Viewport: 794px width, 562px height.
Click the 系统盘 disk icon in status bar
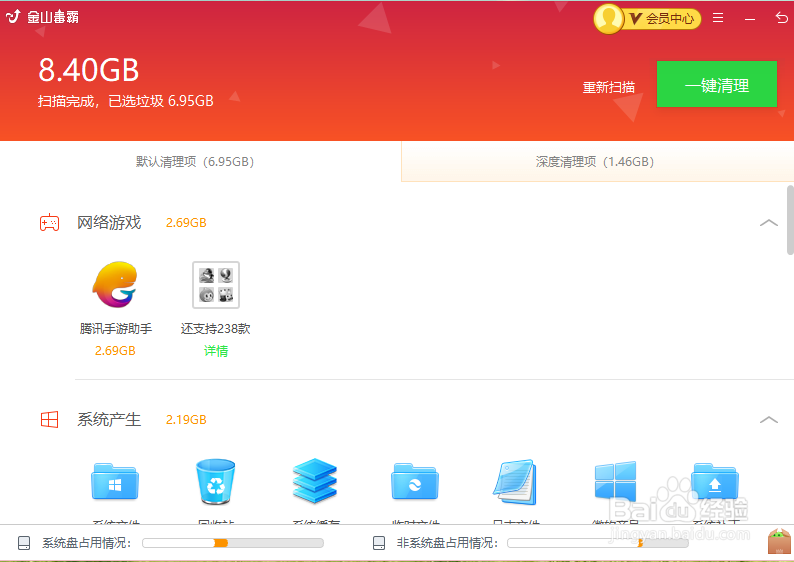click(x=24, y=543)
